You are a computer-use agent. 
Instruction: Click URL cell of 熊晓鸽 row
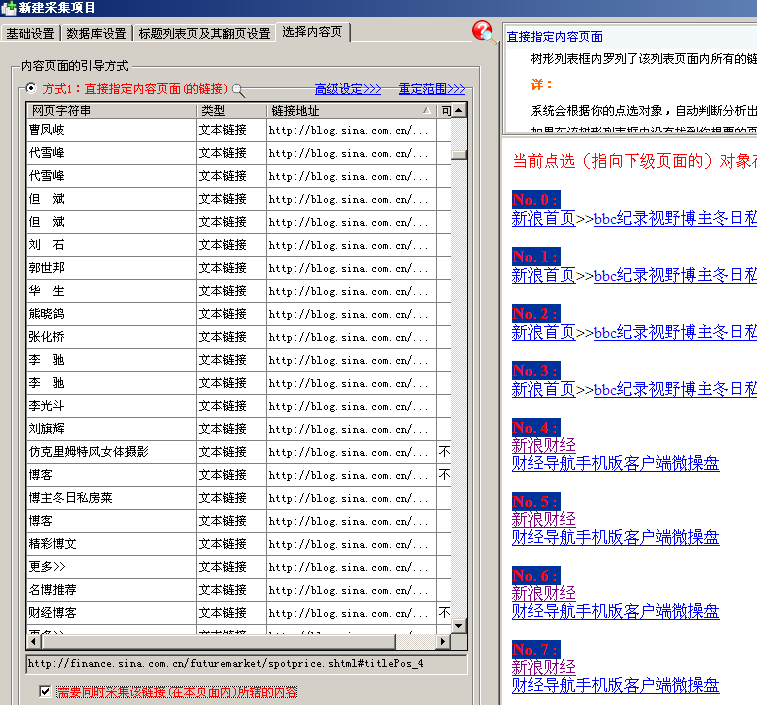tap(351, 314)
